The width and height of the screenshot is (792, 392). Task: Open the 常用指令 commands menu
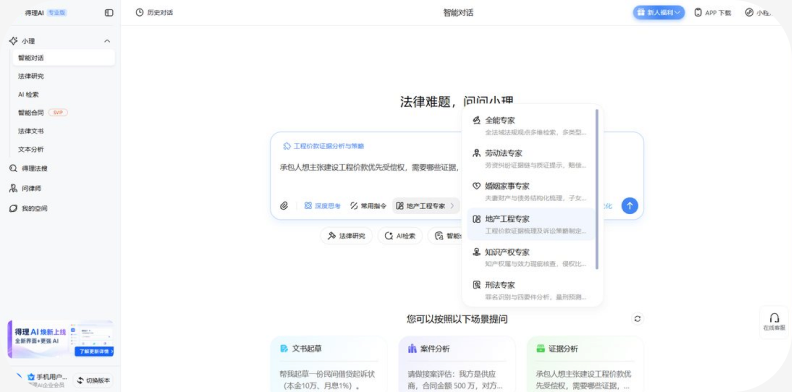[x=368, y=206]
